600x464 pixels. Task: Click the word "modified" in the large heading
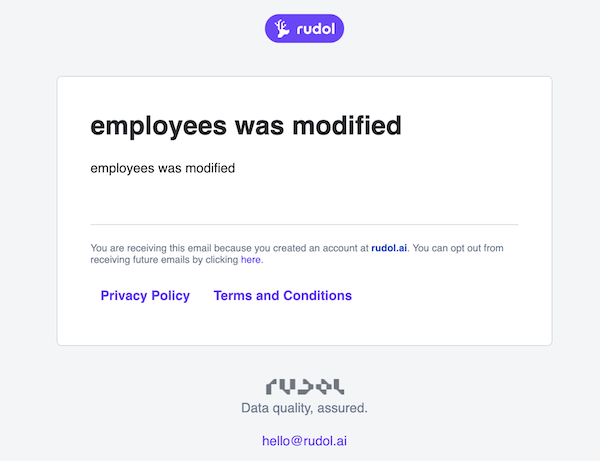pyautogui.click(x=347, y=125)
